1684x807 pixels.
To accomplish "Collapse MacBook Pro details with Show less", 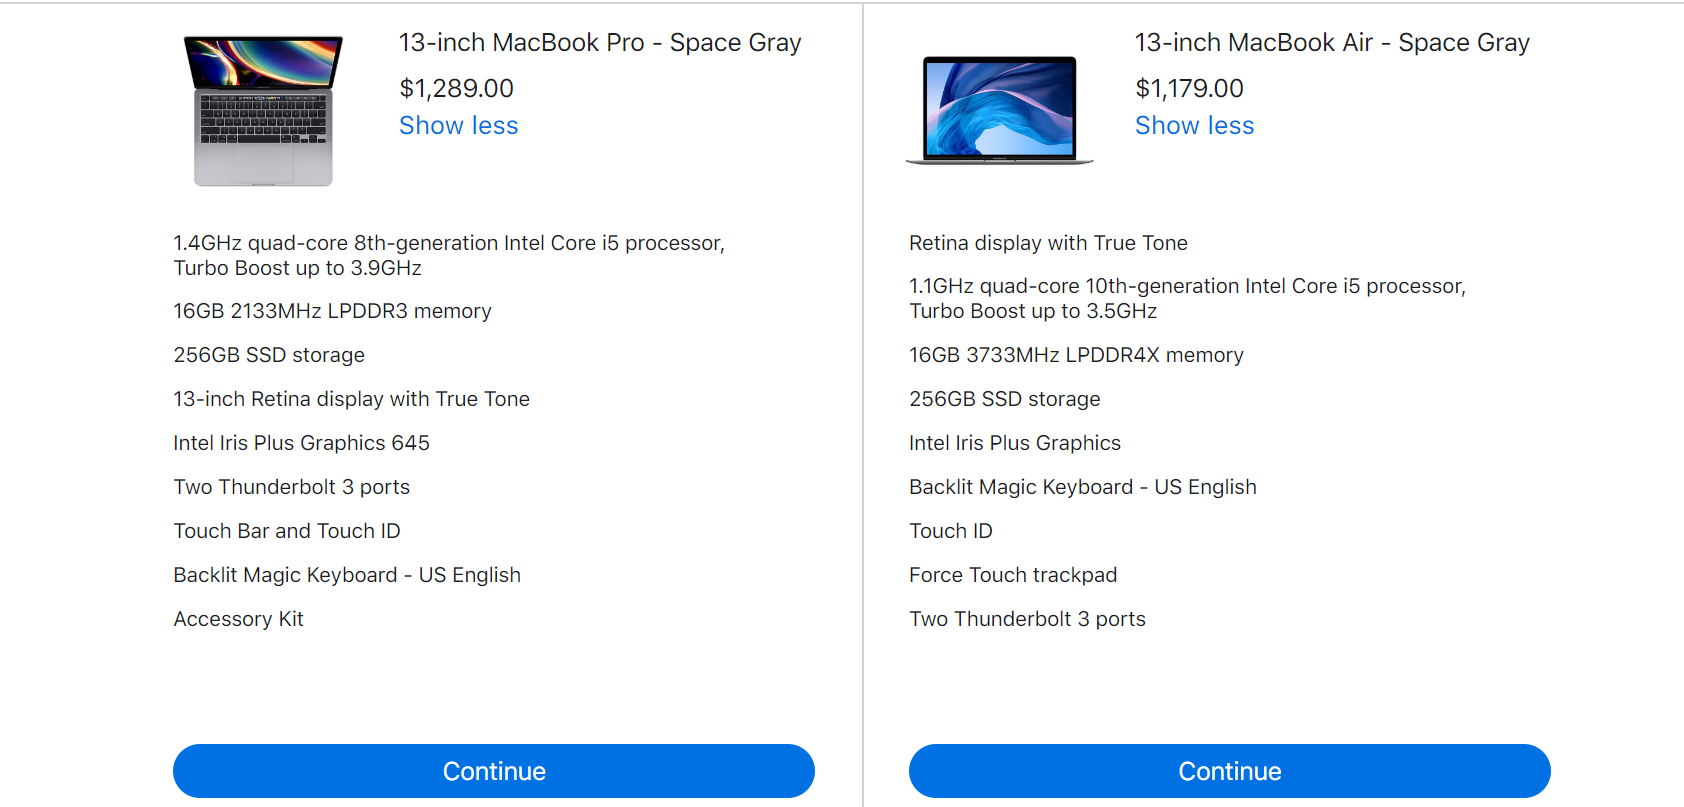I will 459,125.
